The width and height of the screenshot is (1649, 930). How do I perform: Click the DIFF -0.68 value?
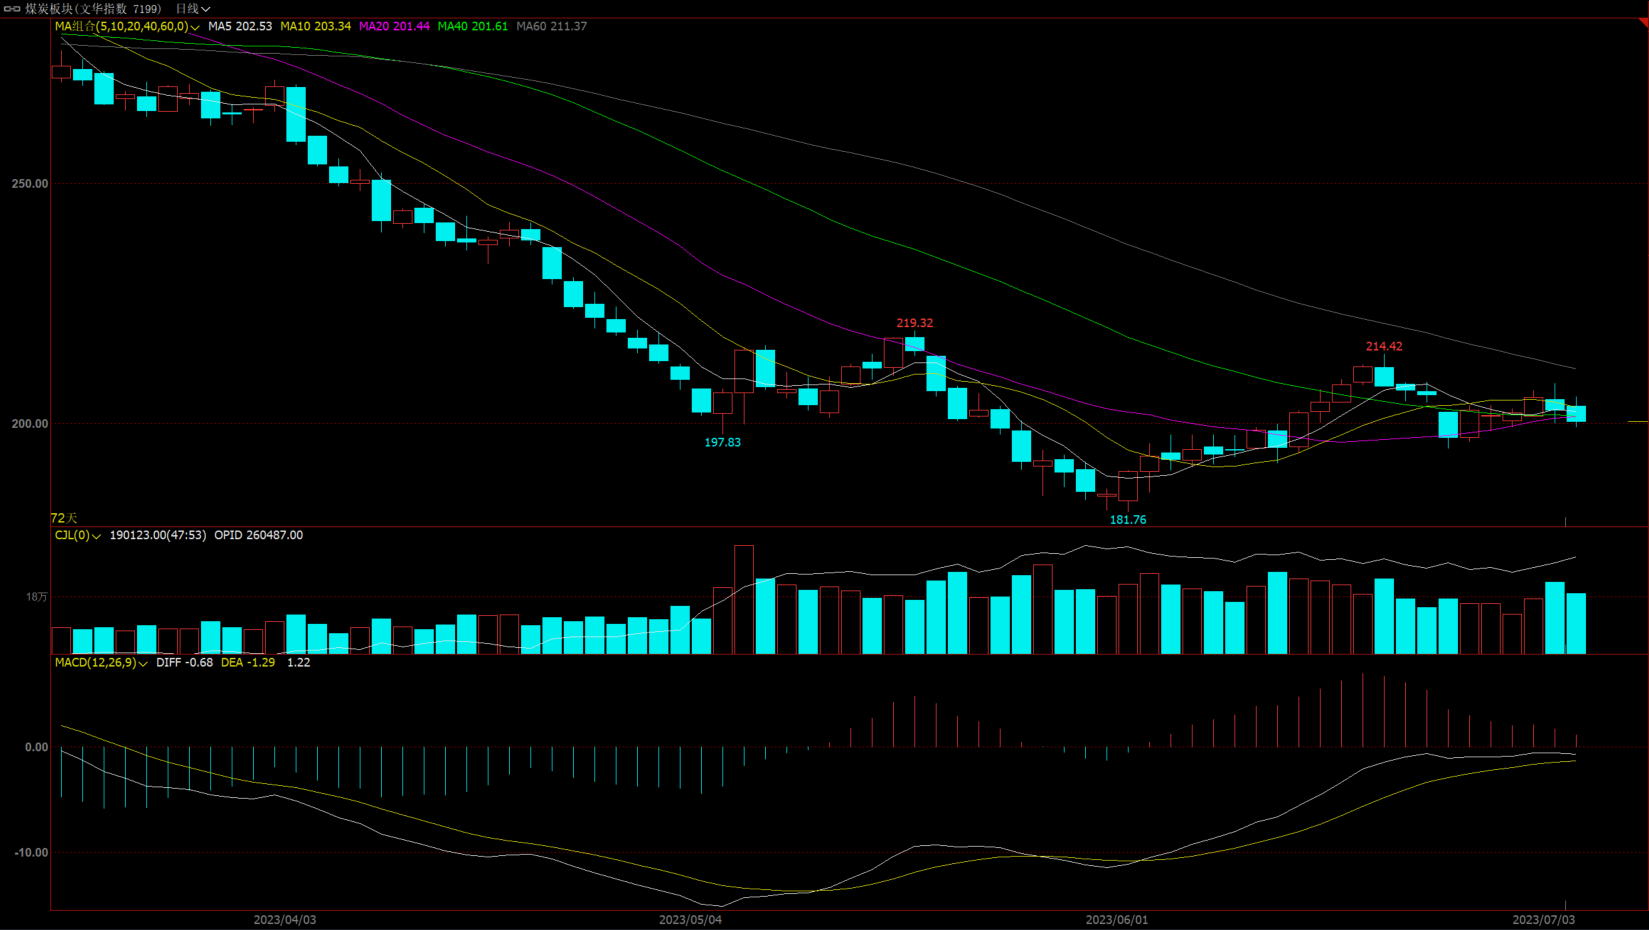coord(185,663)
